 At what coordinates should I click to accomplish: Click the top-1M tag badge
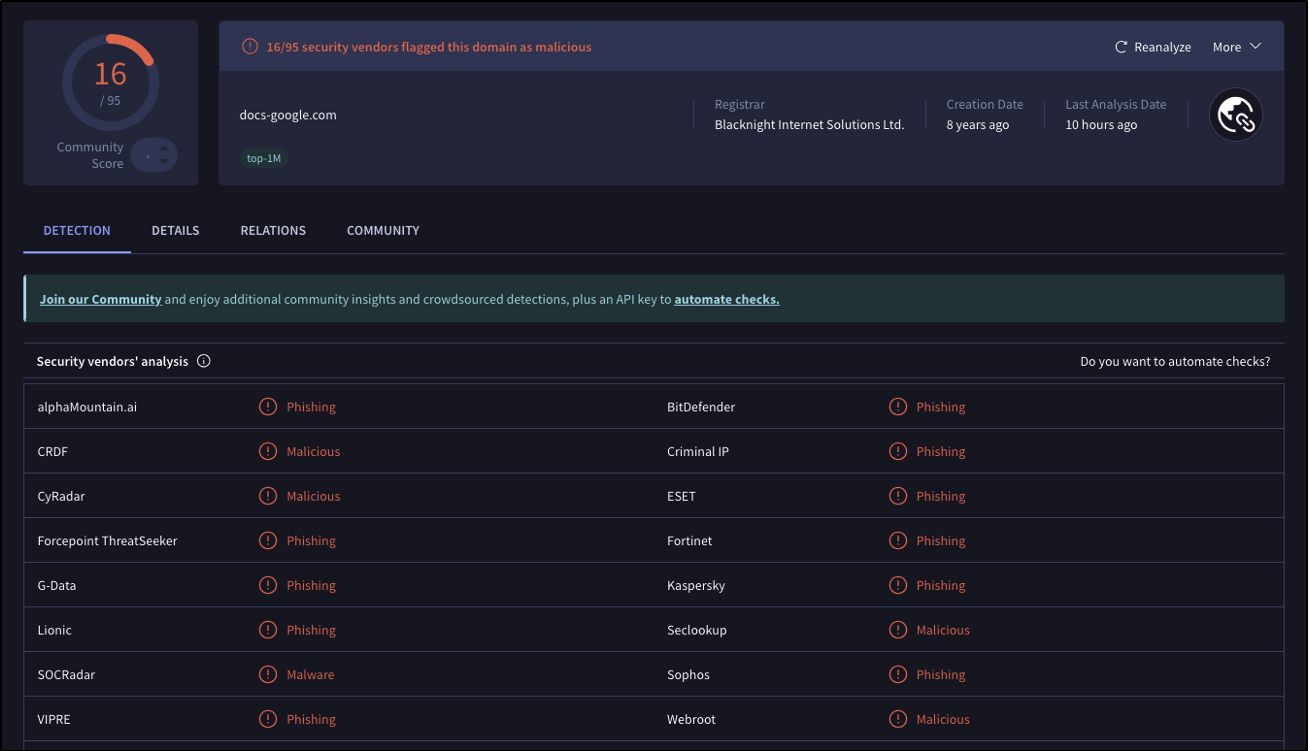[264, 158]
